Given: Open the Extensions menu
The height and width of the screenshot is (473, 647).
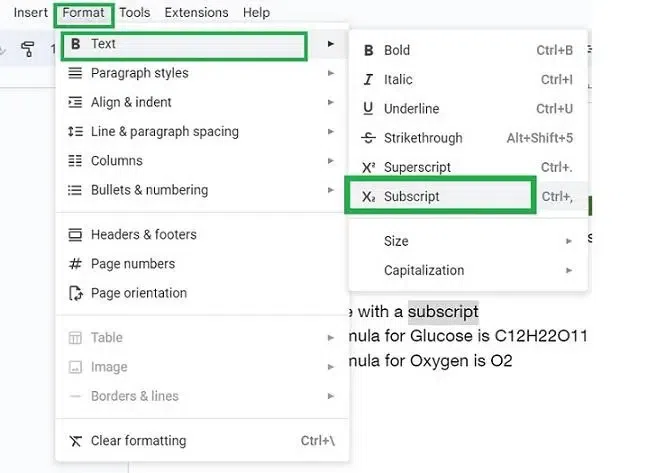Looking at the screenshot, I should click(x=196, y=13).
